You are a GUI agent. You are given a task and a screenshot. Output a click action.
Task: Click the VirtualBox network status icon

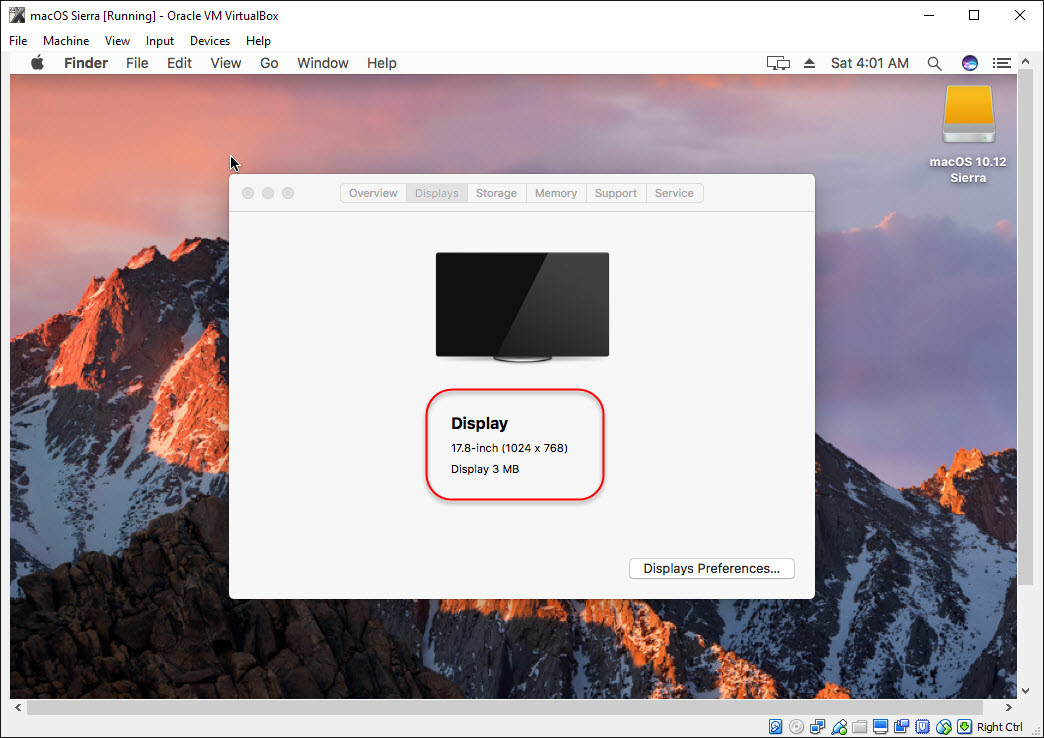click(x=818, y=727)
